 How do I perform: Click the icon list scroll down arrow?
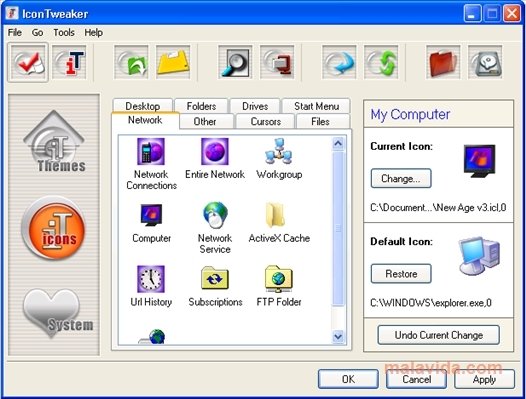point(338,336)
